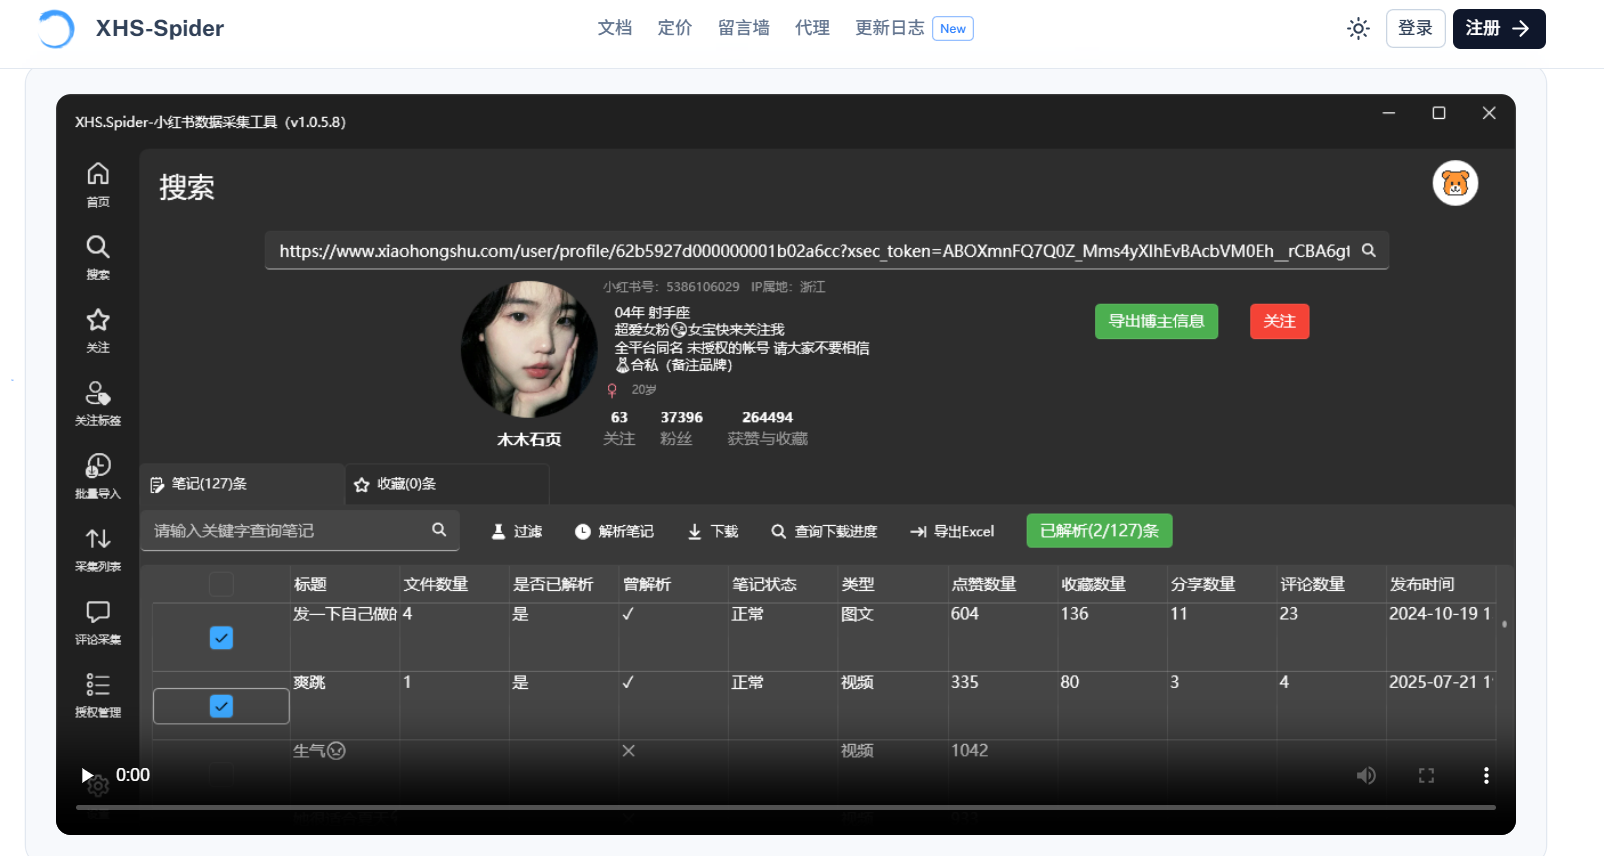1604x856 pixels.
Task: Click the 已解析(2/127)条 button
Action: coord(1099,531)
